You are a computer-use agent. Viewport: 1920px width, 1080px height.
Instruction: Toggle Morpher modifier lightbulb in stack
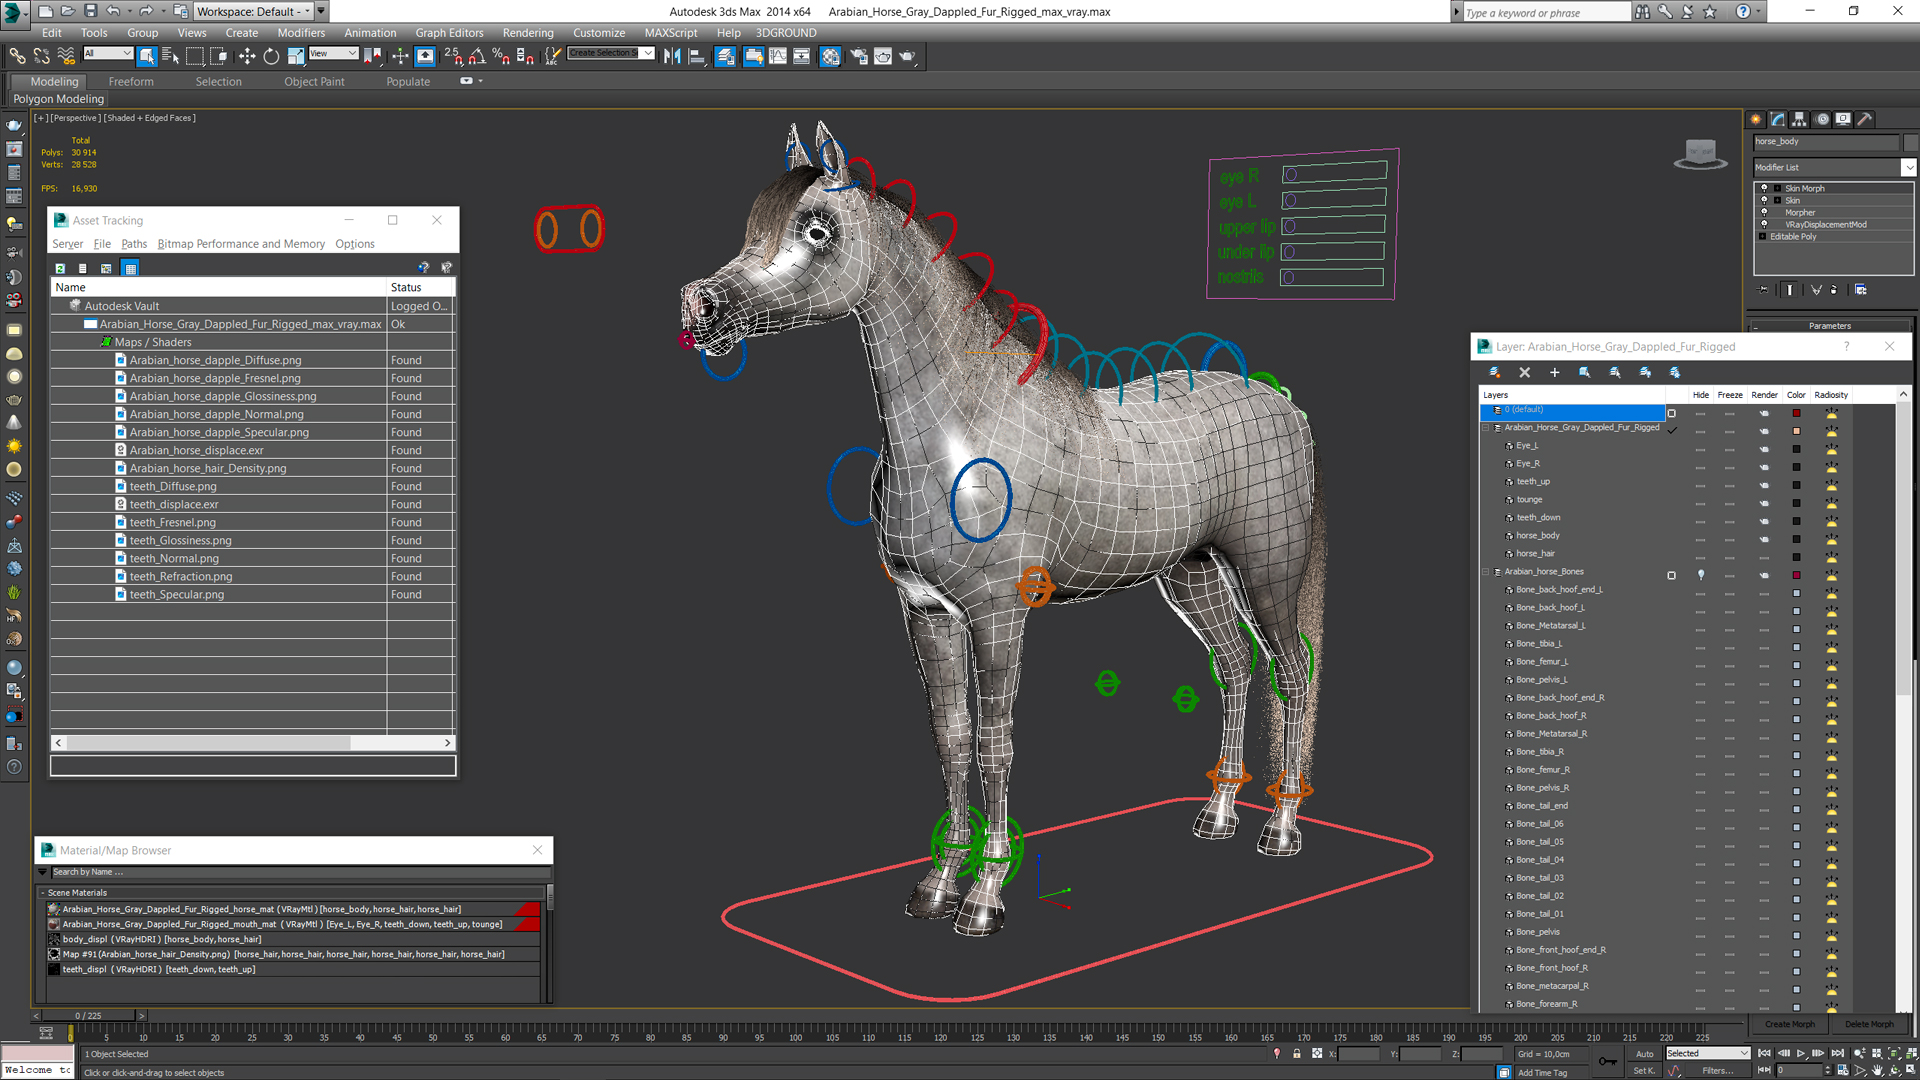(x=1764, y=212)
